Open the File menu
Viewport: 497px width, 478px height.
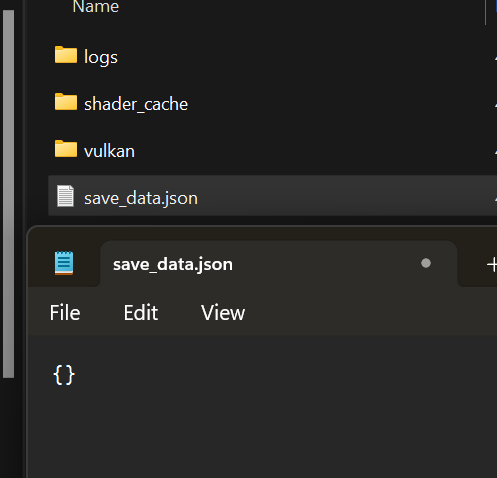[65, 313]
